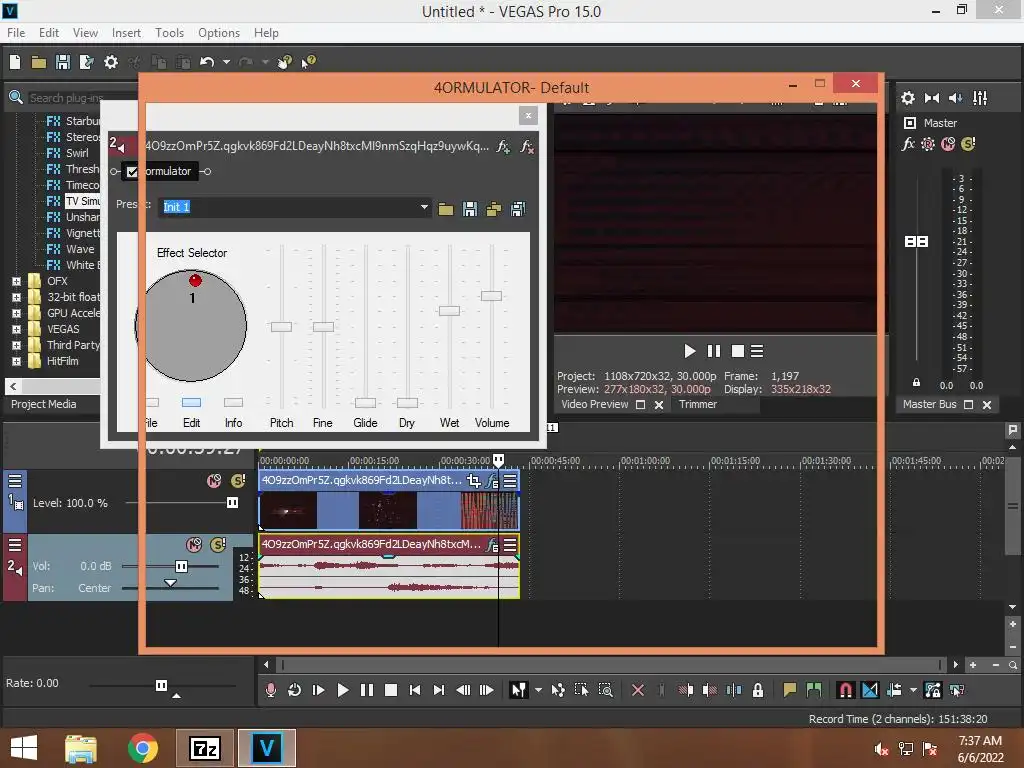1024x768 pixels.
Task: Open Event FX on the audio clip
Action: (492, 545)
